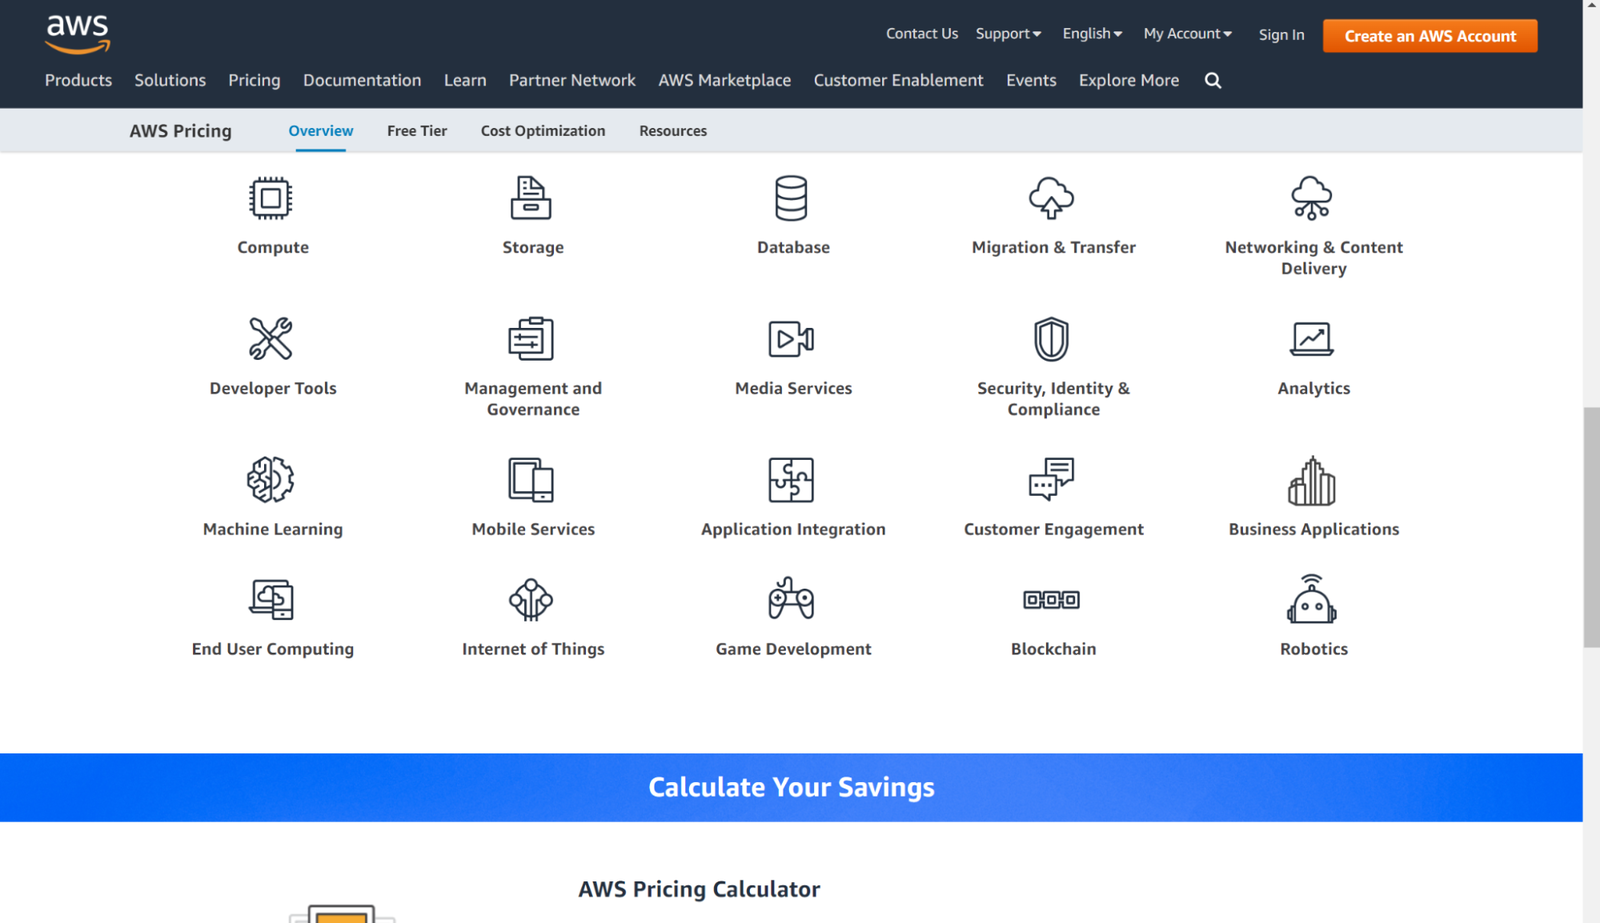The width and height of the screenshot is (1600, 923).
Task: Open the Events menu
Action: 1031,80
